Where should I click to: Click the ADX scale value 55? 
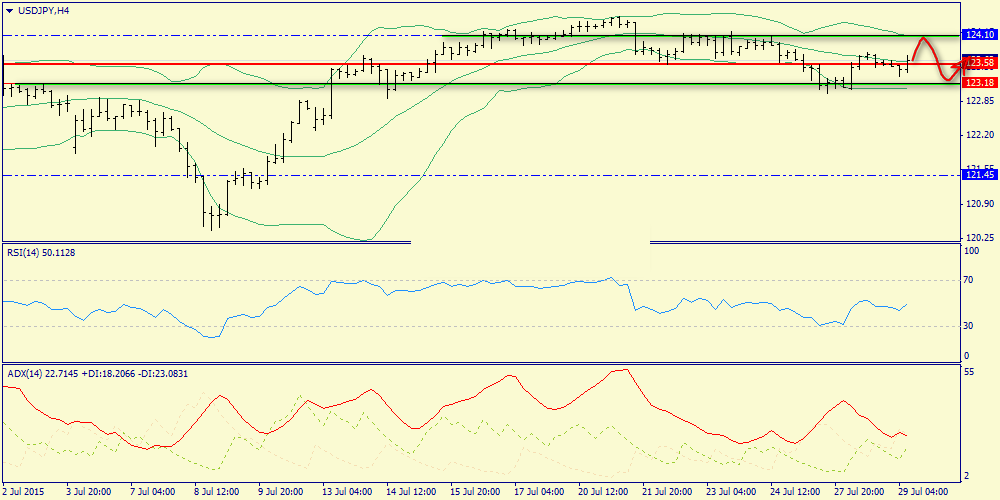click(968, 371)
